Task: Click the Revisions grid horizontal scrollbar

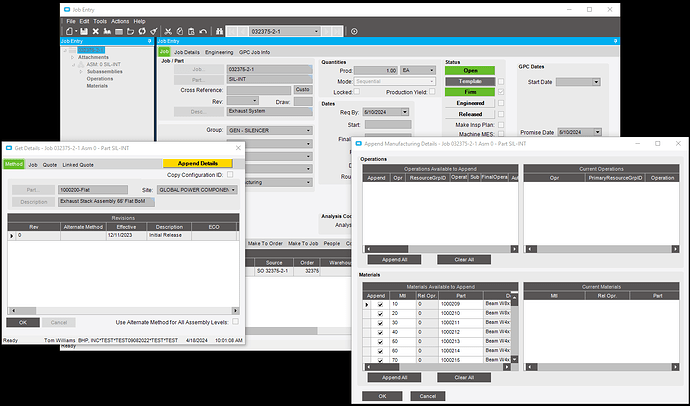Action: [123, 311]
